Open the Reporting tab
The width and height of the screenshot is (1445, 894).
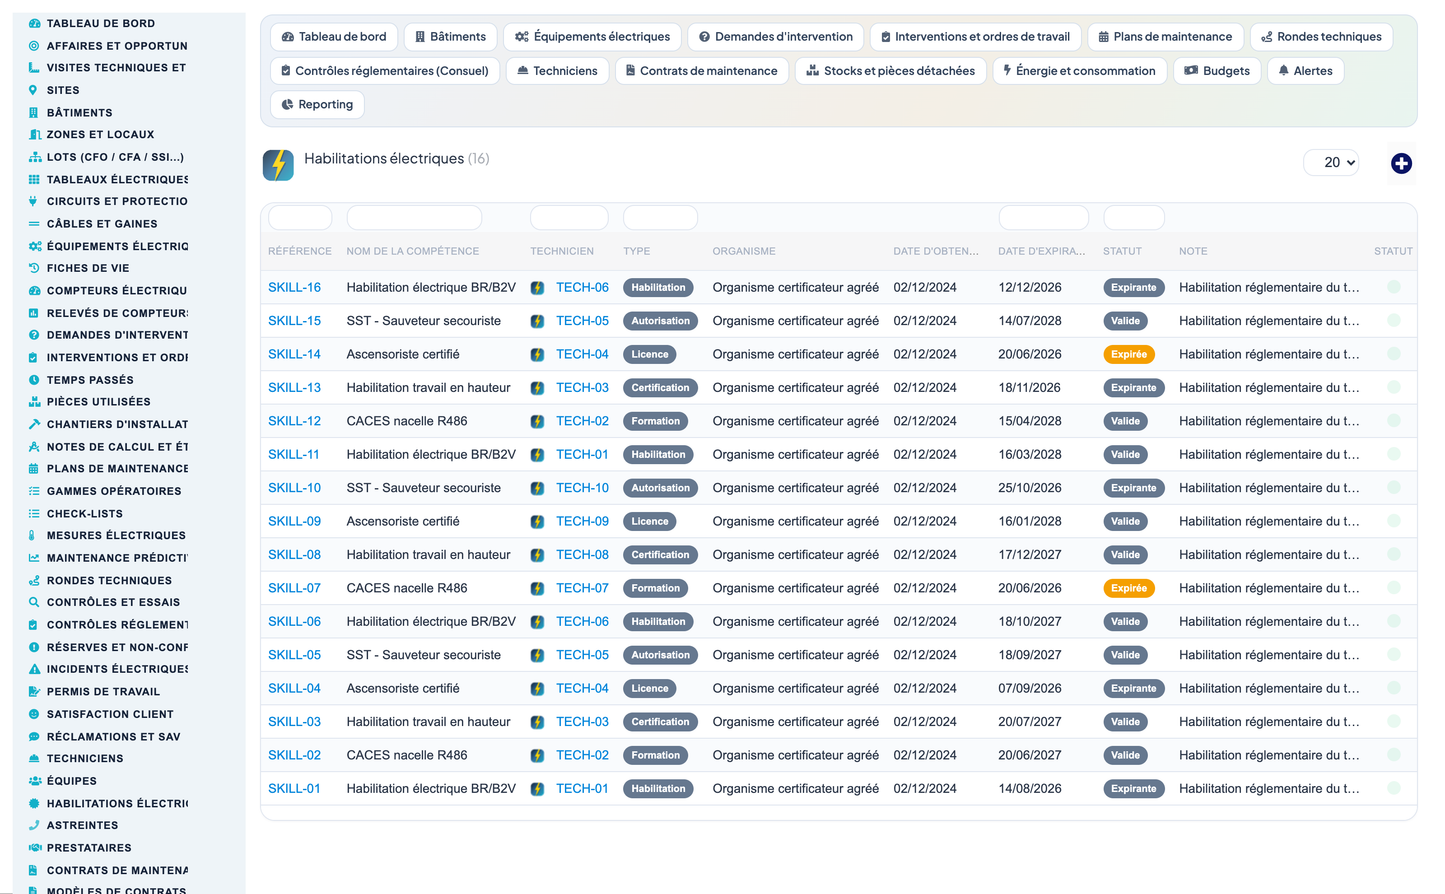click(317, 105)
